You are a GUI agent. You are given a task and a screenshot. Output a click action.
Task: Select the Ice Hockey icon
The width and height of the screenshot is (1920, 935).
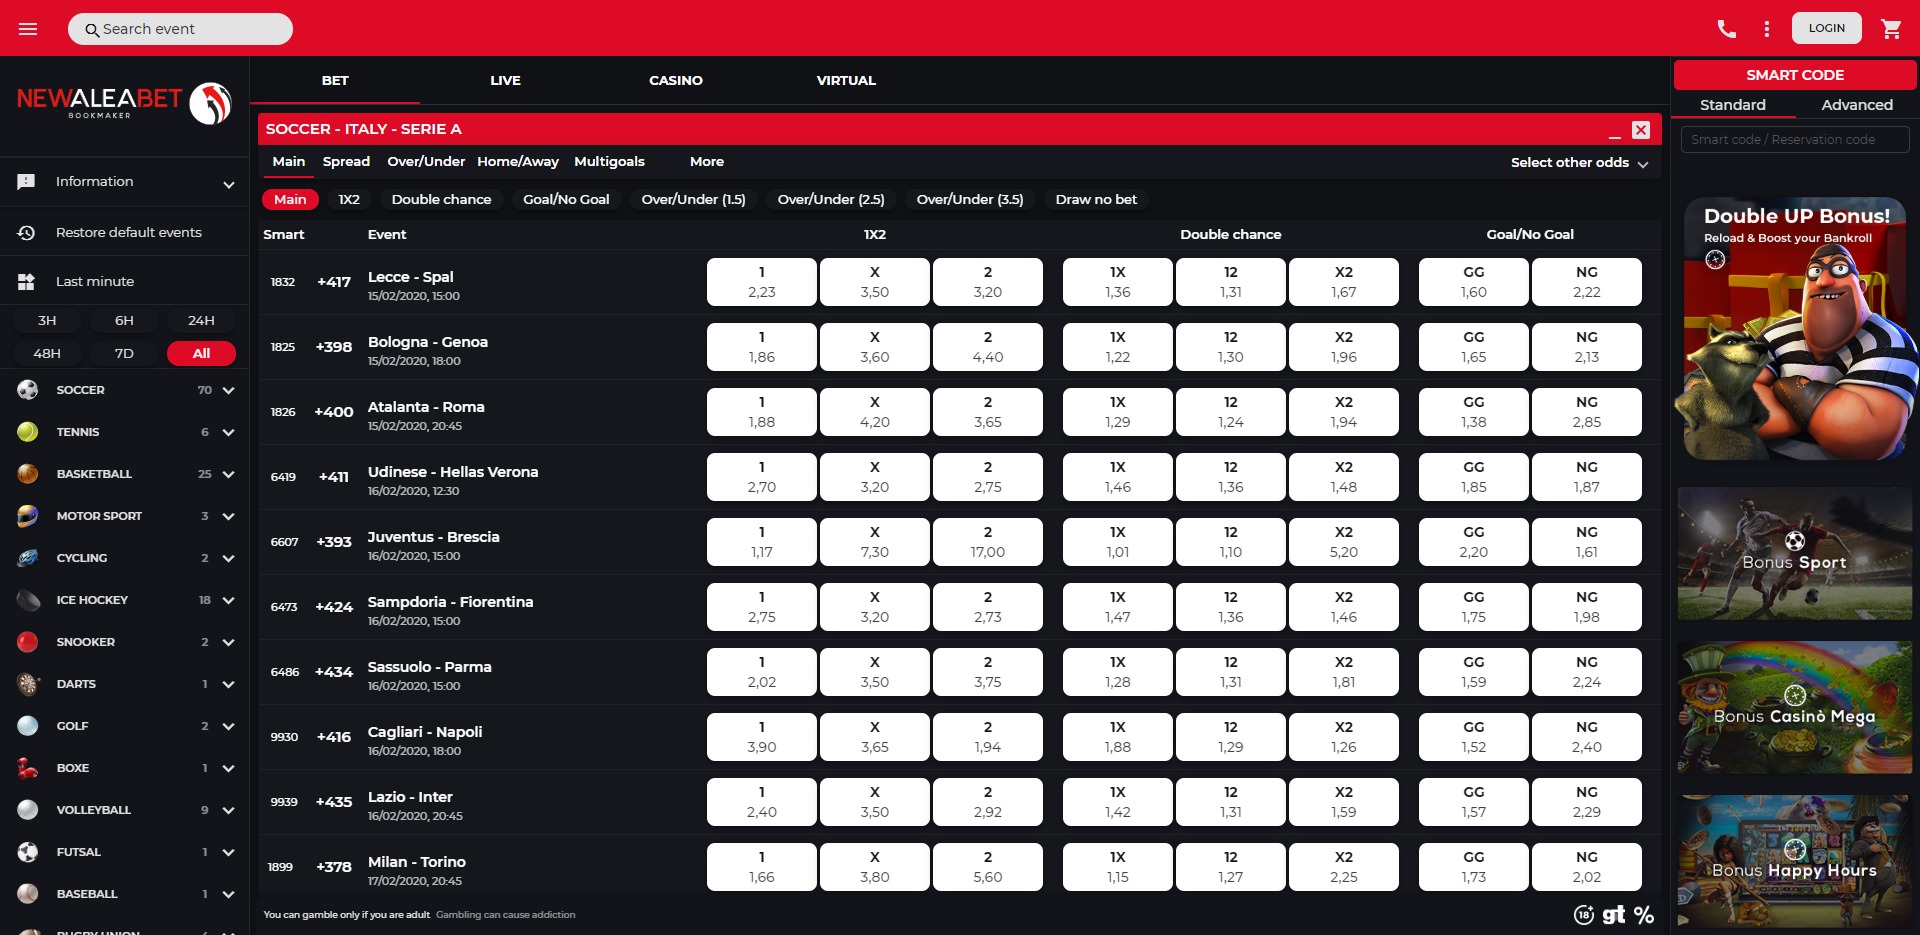(x=28, y=600)
